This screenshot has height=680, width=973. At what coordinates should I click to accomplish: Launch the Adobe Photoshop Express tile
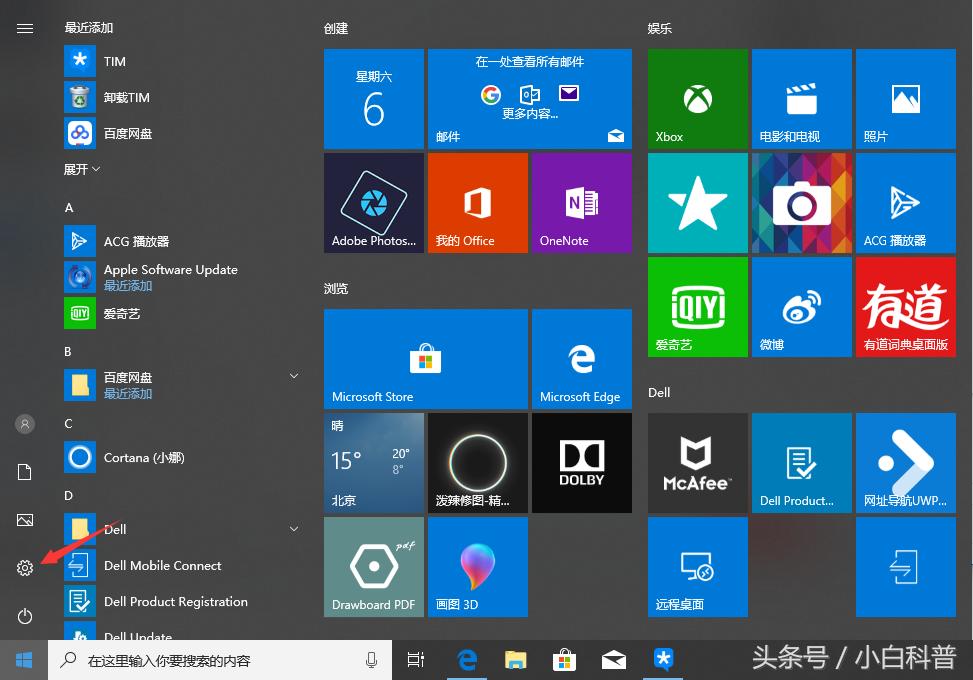(x=374, y=203)
